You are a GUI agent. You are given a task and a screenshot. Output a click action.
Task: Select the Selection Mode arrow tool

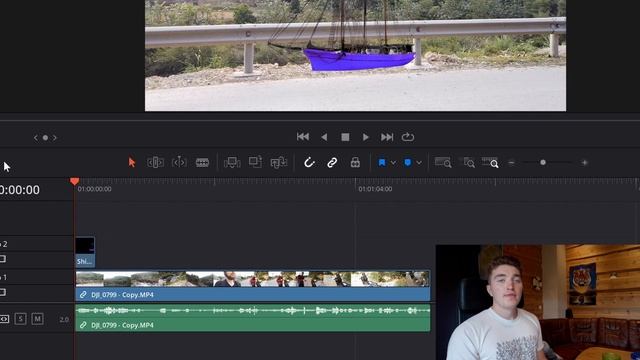[x=131, y=162]
